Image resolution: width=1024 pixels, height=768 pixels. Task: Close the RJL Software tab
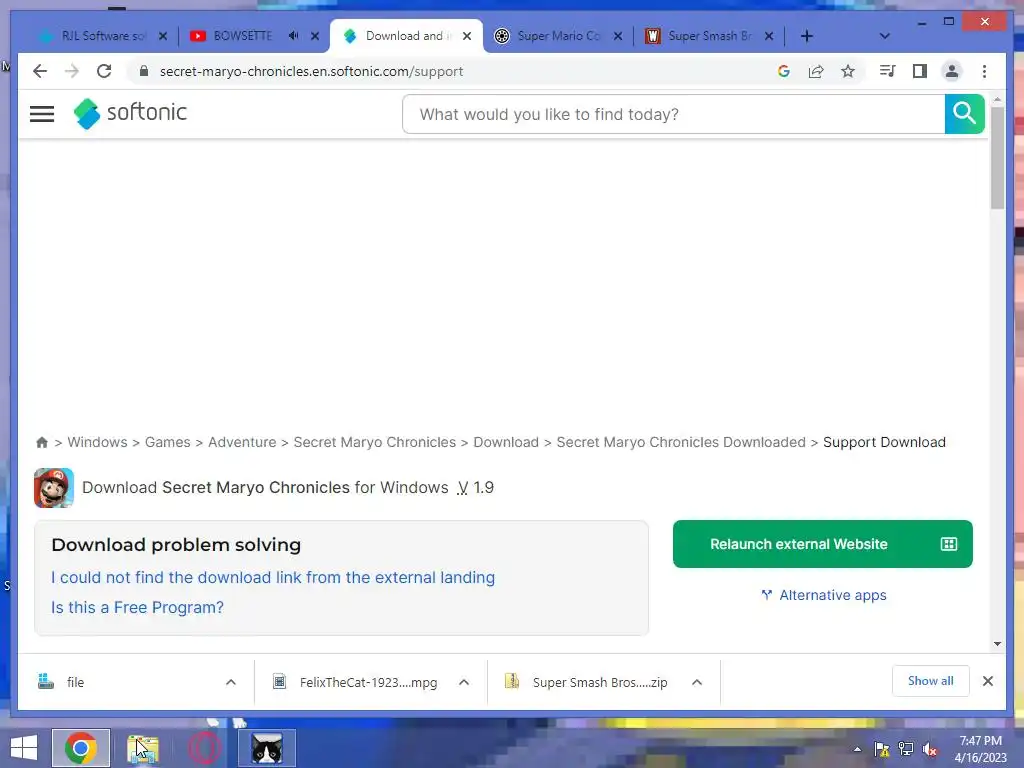[x=163, y=36]
